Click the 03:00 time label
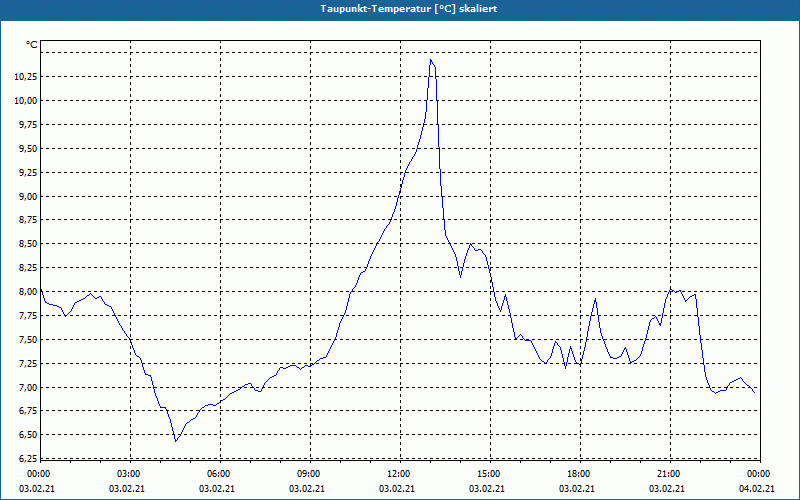Viewport: 800px width, 500px height. [131, 474]
